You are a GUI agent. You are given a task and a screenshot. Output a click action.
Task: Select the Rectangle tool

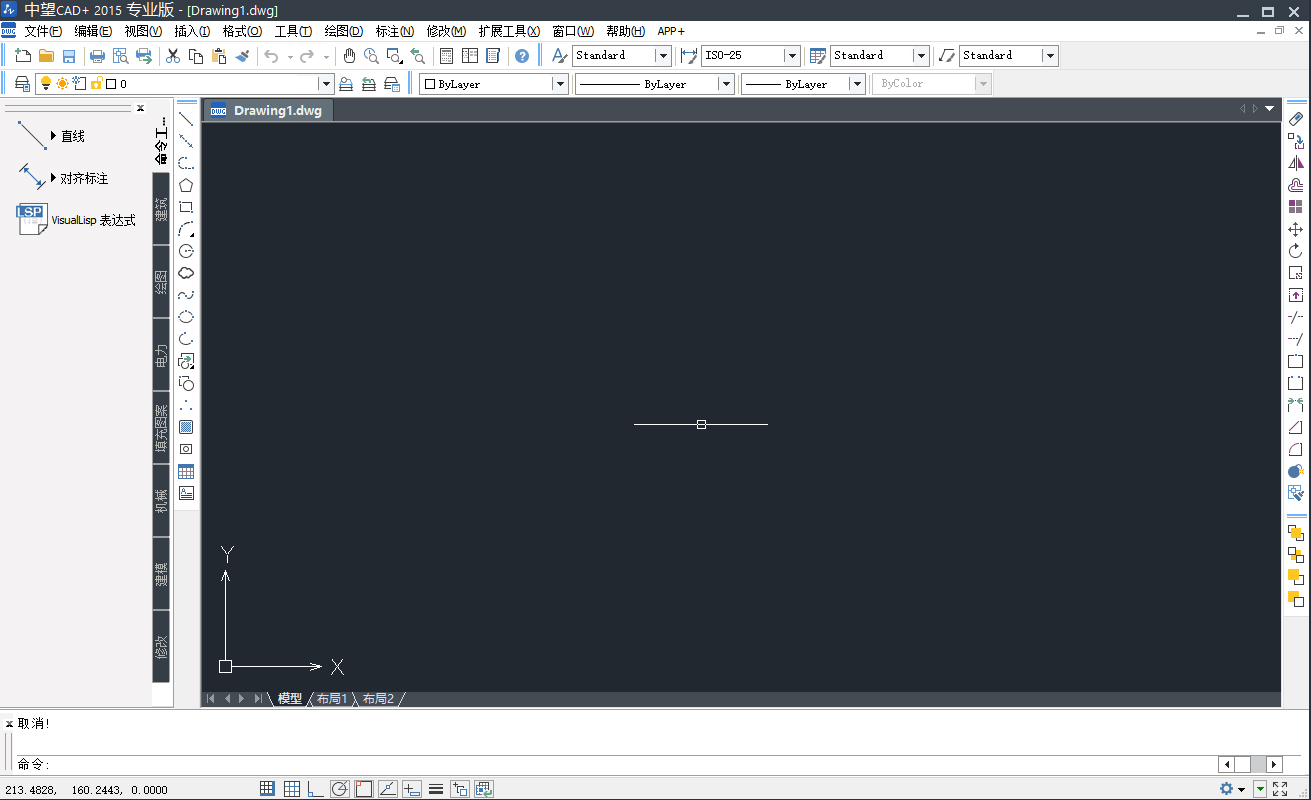coord(186,207)
